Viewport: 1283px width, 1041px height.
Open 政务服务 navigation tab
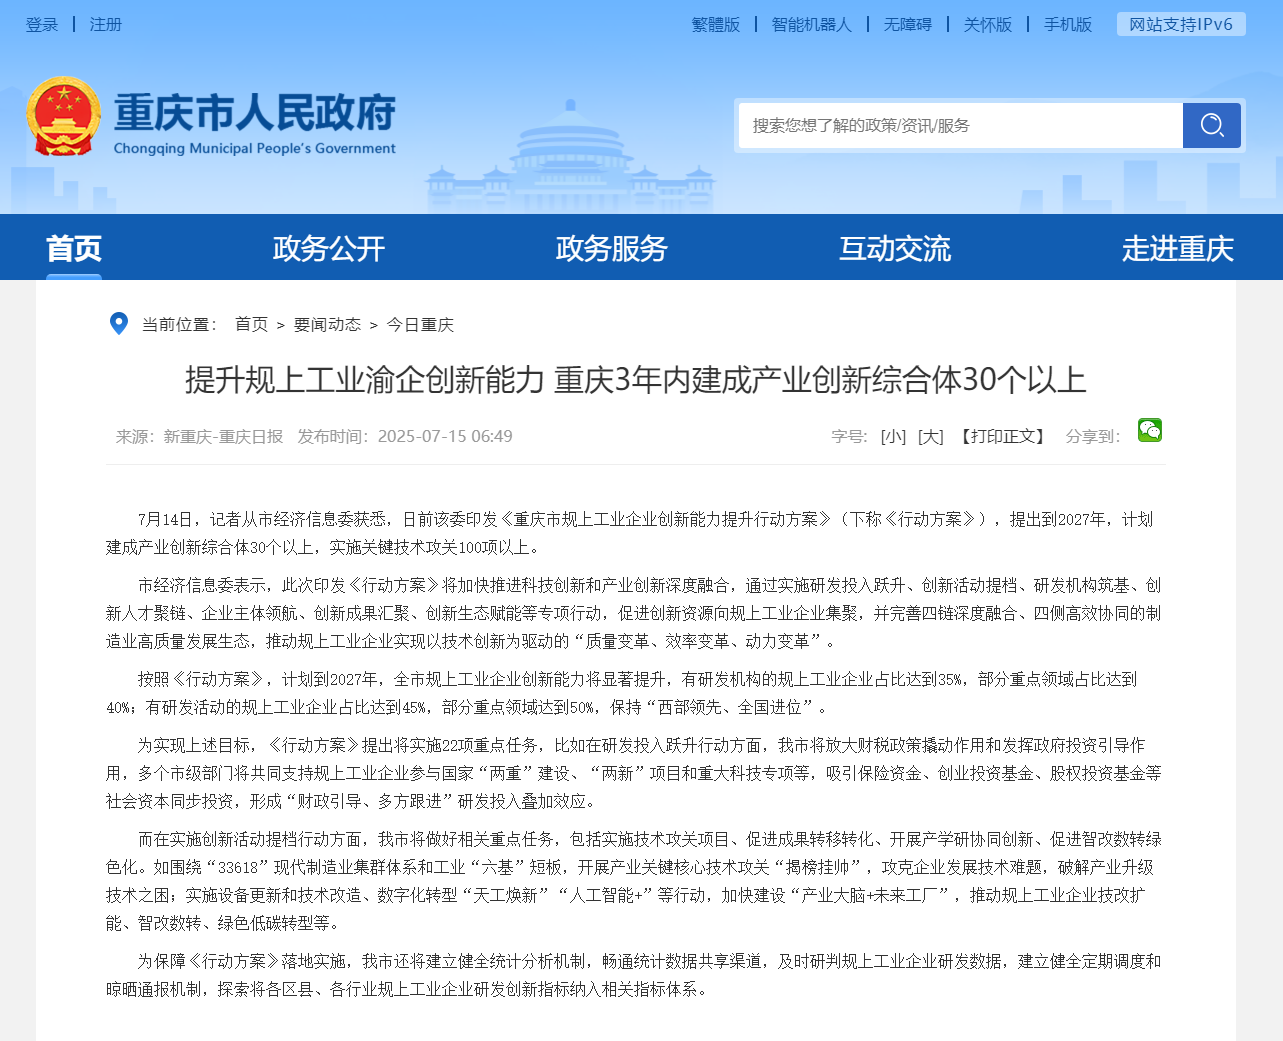(612, 248)
